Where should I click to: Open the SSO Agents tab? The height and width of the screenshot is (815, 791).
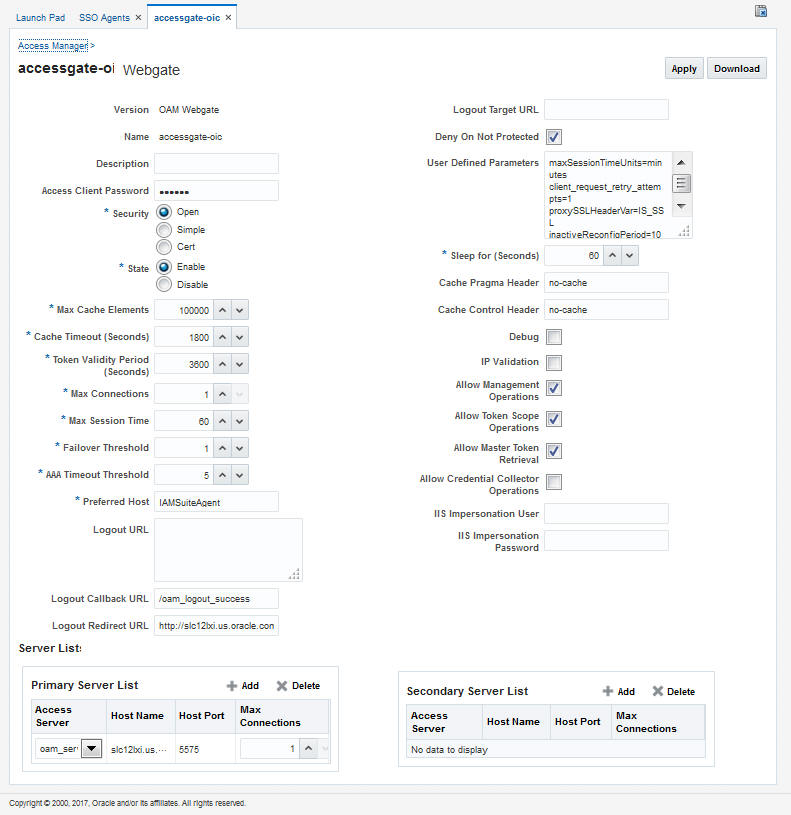coord(104,18)
